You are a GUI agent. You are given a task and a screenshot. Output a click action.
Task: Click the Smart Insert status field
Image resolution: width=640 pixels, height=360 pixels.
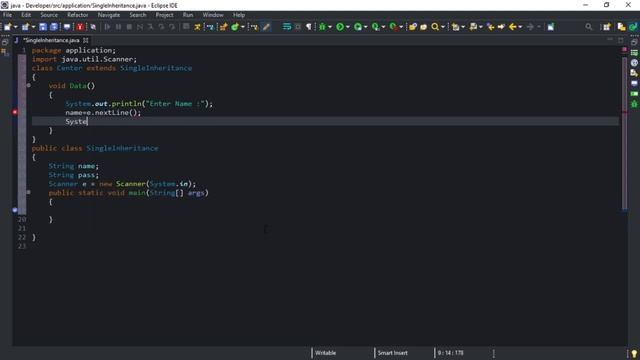(393, 353)
